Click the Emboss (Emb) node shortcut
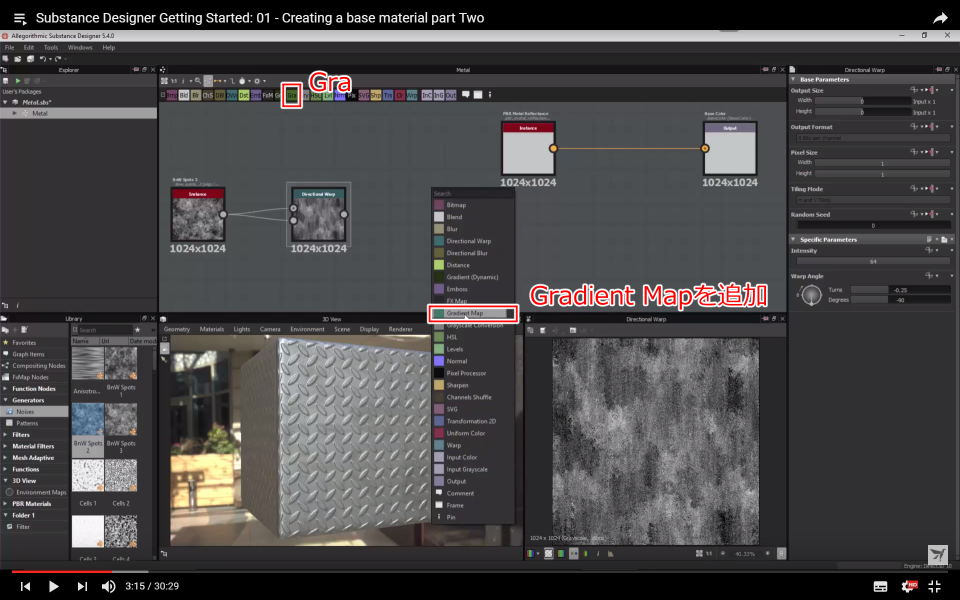Screen dimensions: 960x600 (x=256, y=95)
